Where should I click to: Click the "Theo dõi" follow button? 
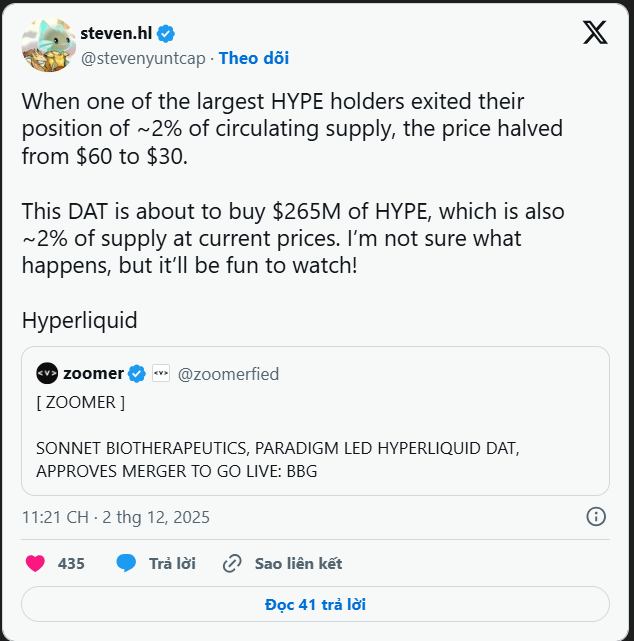tap(254, 58)
